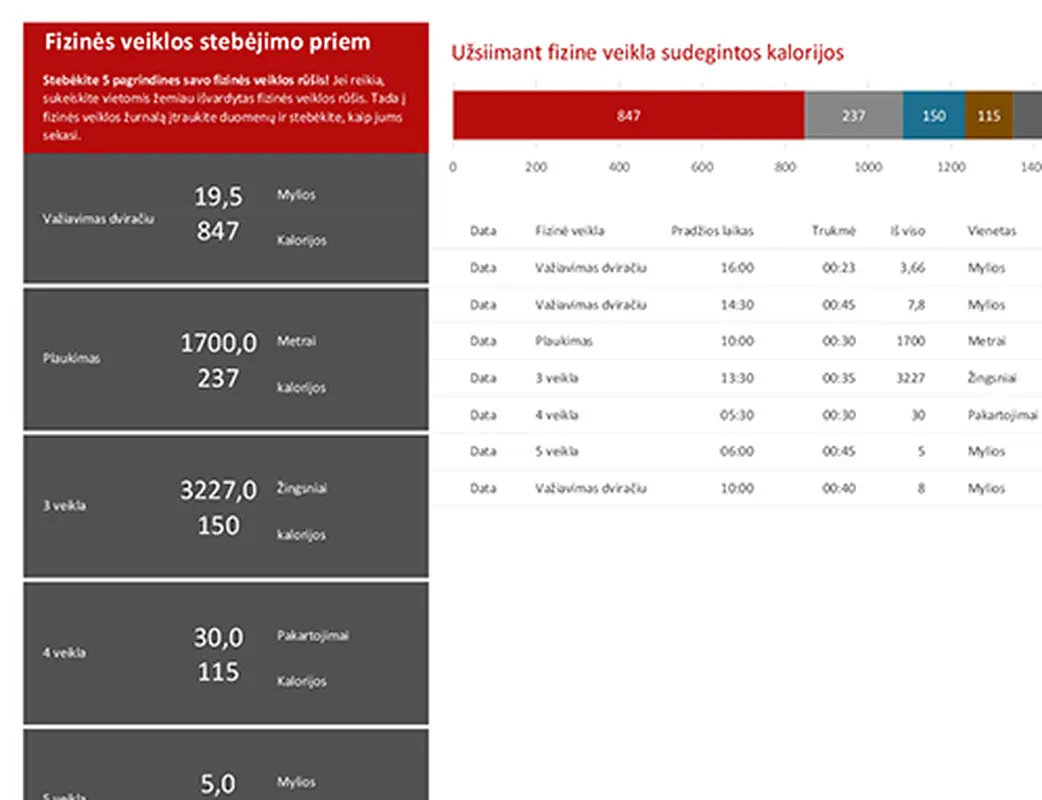Click the 4 veikla label in the left card

[64, 652]
